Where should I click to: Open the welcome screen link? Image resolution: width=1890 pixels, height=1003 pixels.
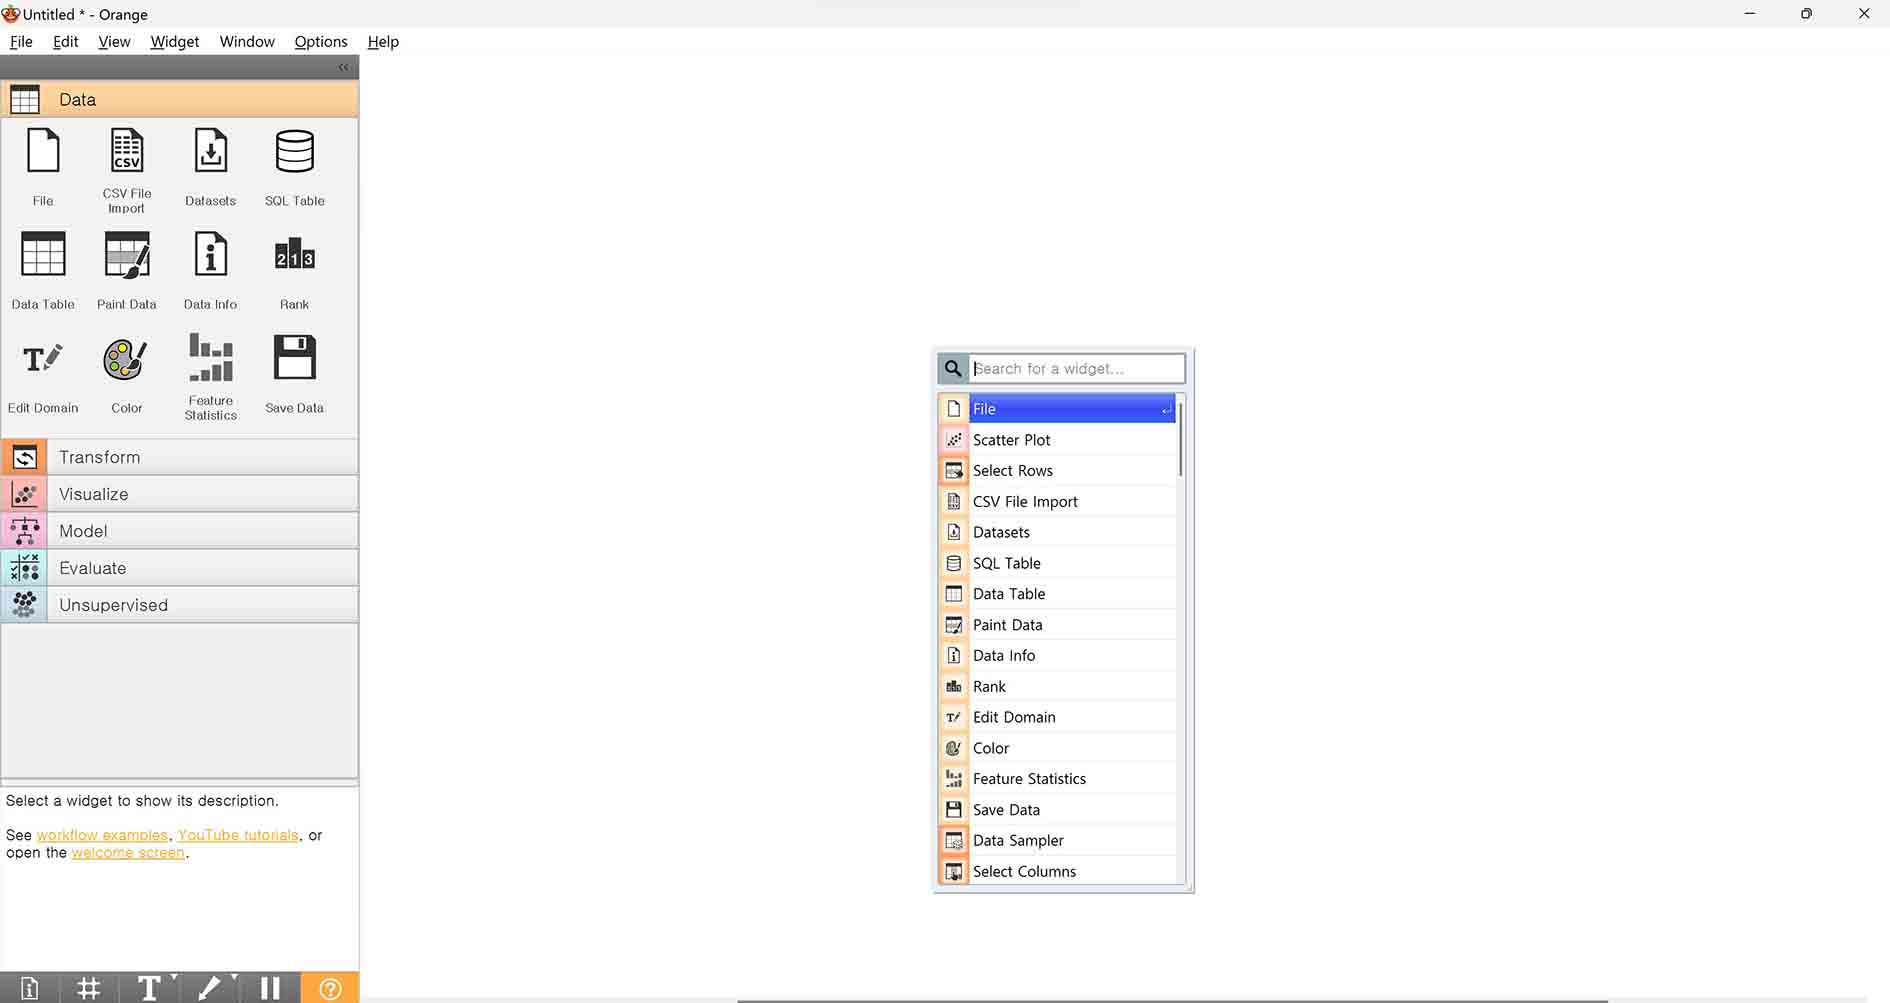[128, 853]
